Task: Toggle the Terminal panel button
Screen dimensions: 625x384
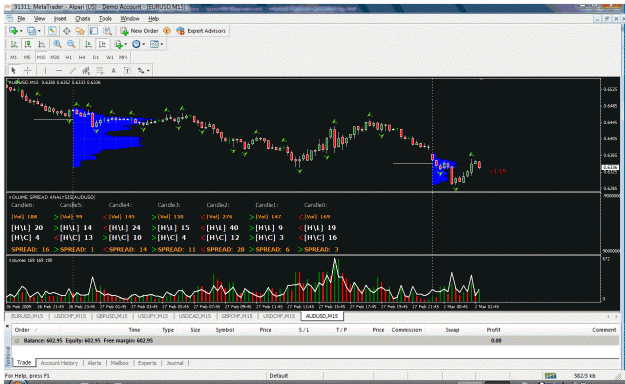Action: pyautogui.click(x=94, y=31)
